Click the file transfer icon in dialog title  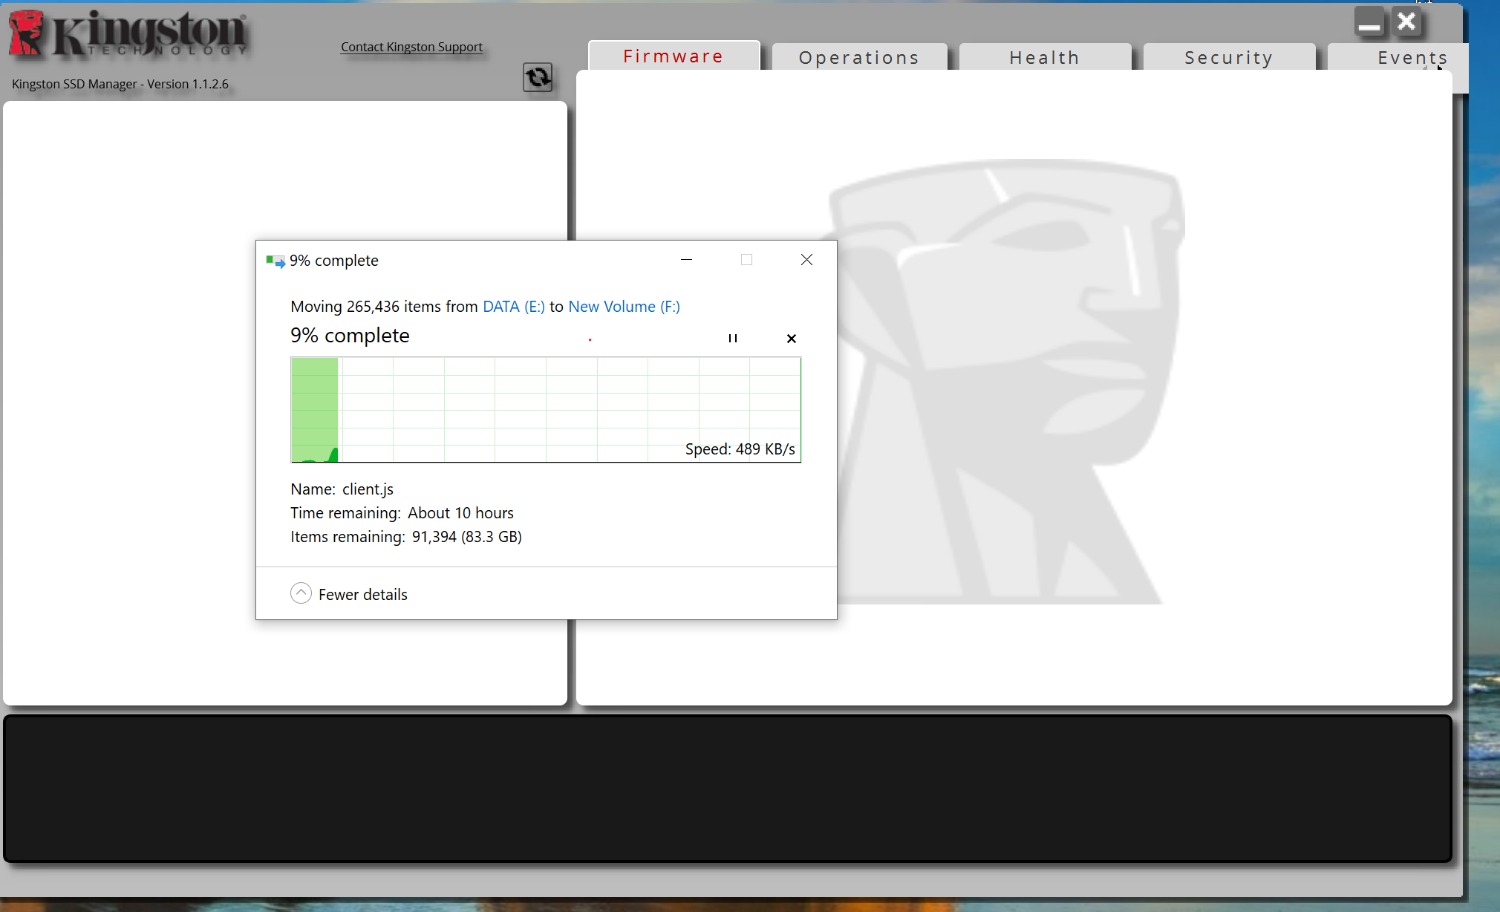click(275, 261)
